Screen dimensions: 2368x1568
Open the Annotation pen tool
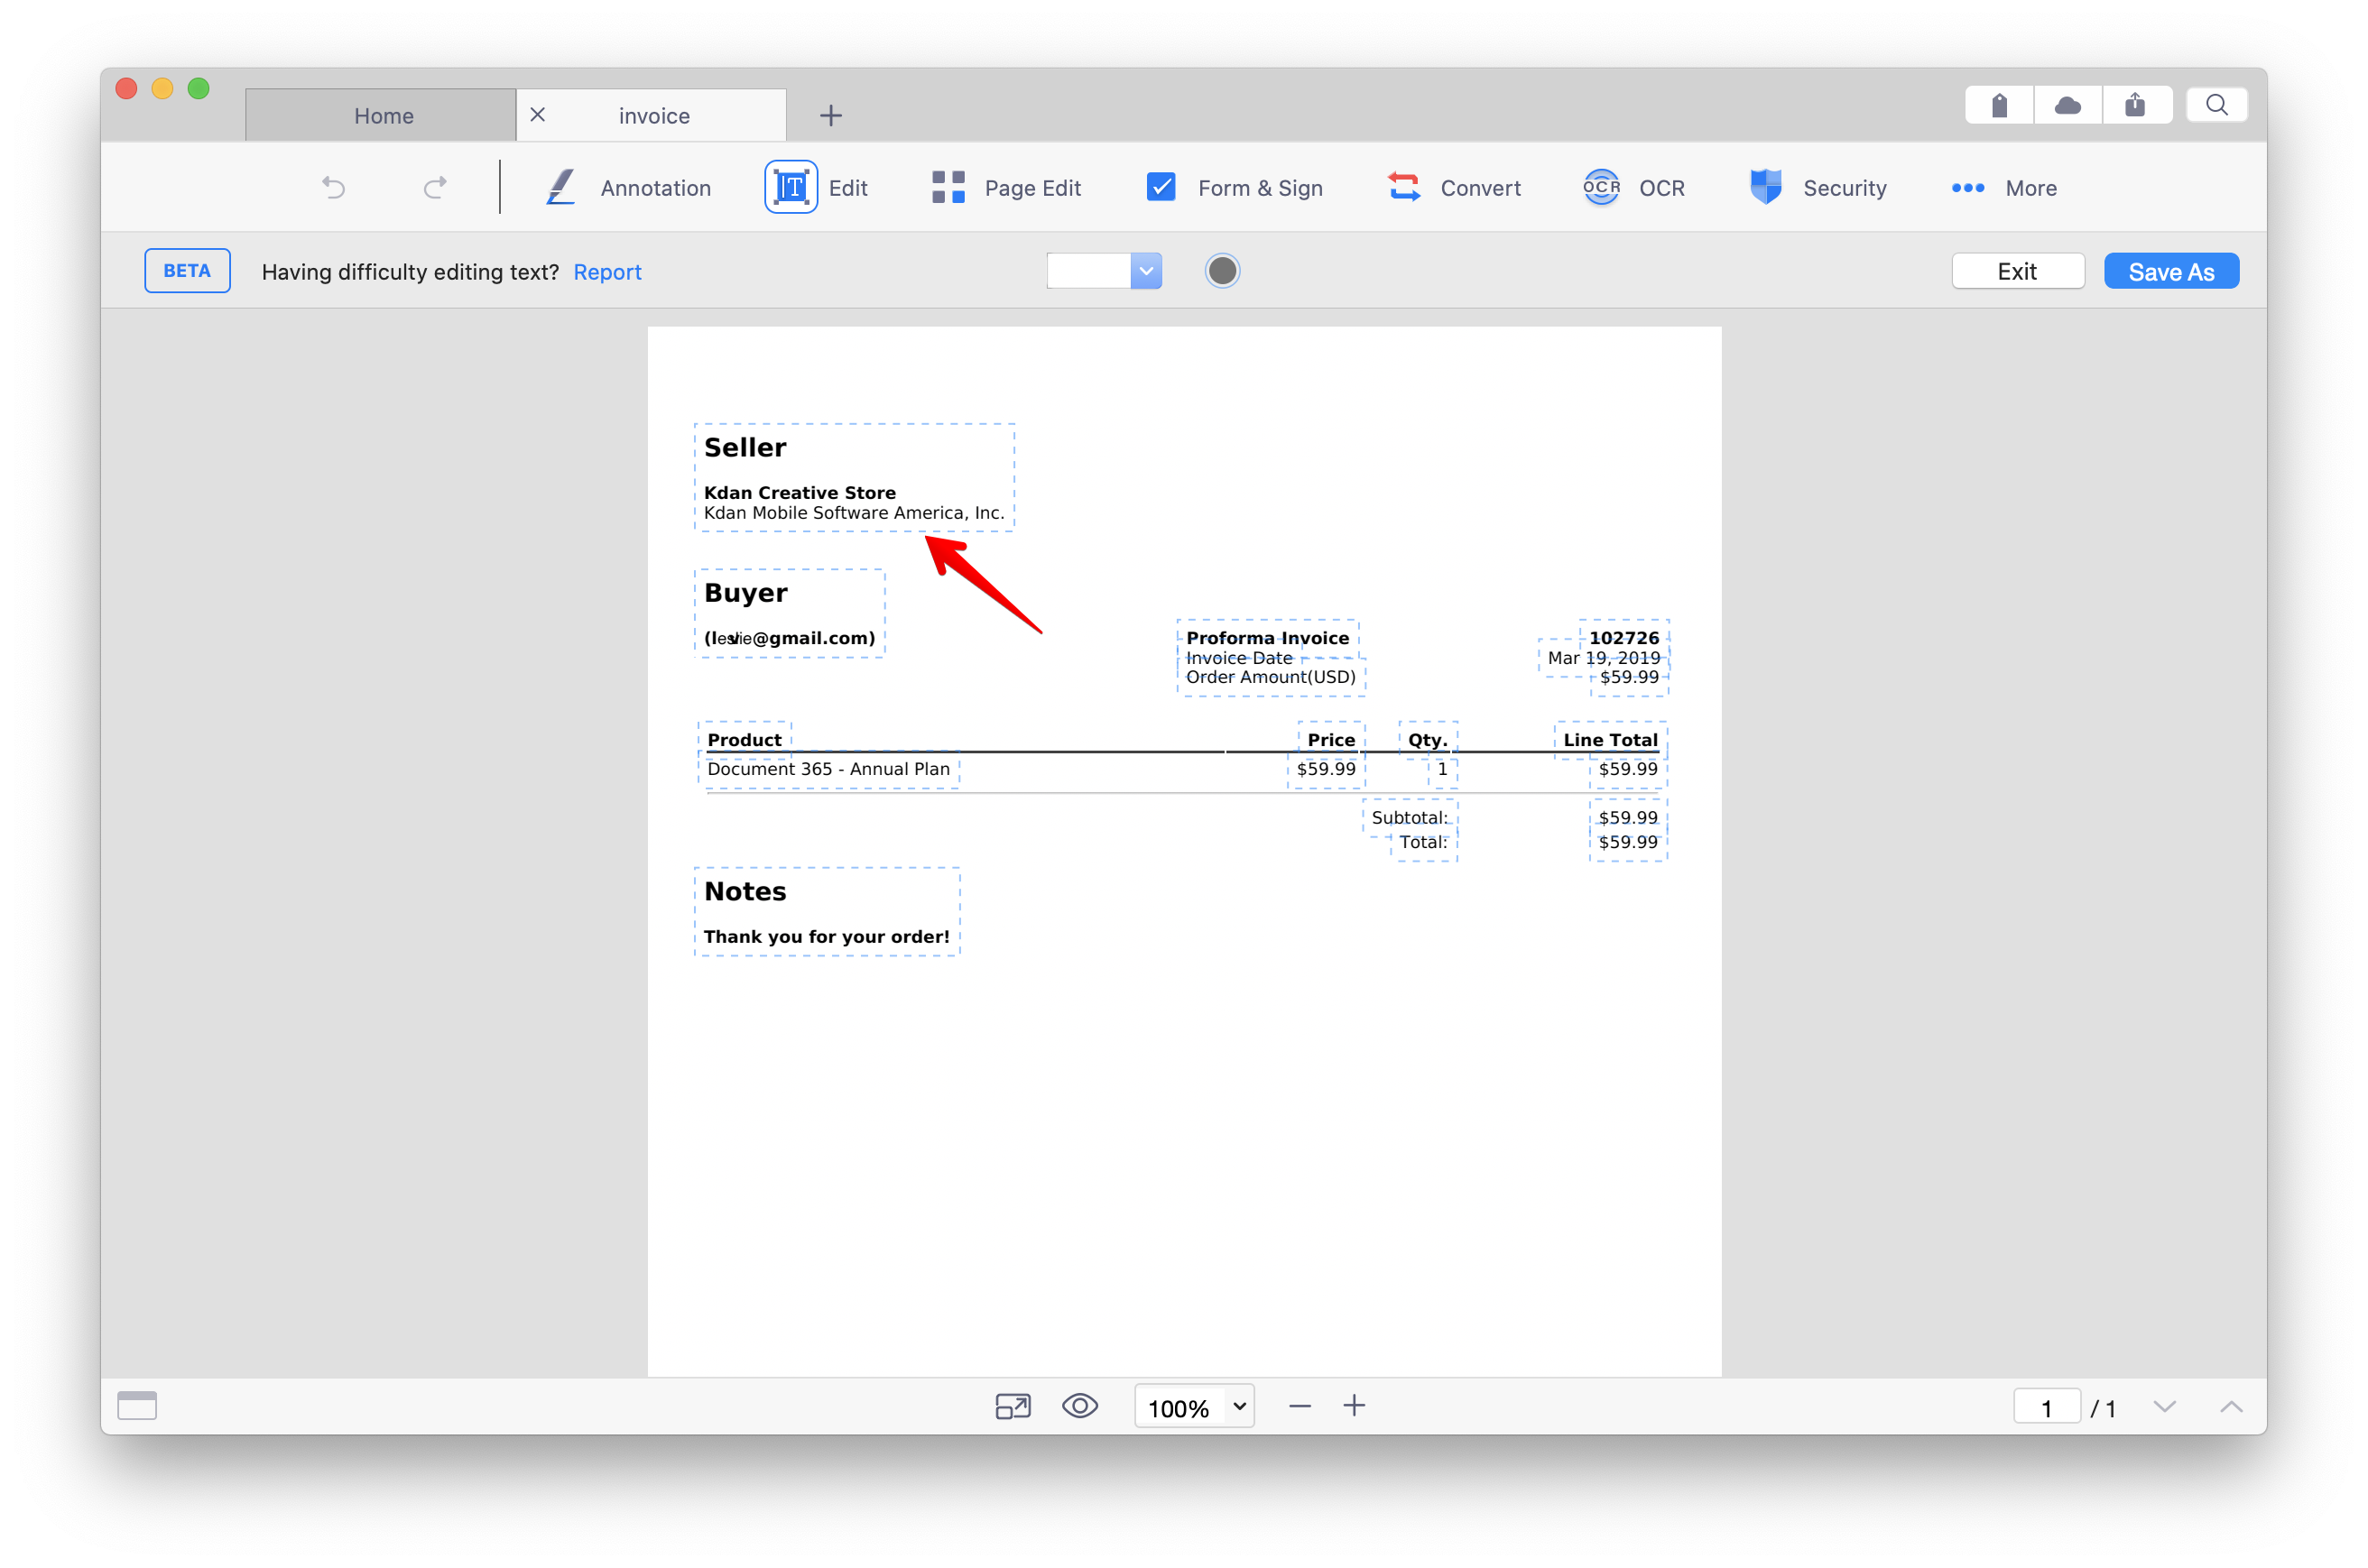pos(561,187)
